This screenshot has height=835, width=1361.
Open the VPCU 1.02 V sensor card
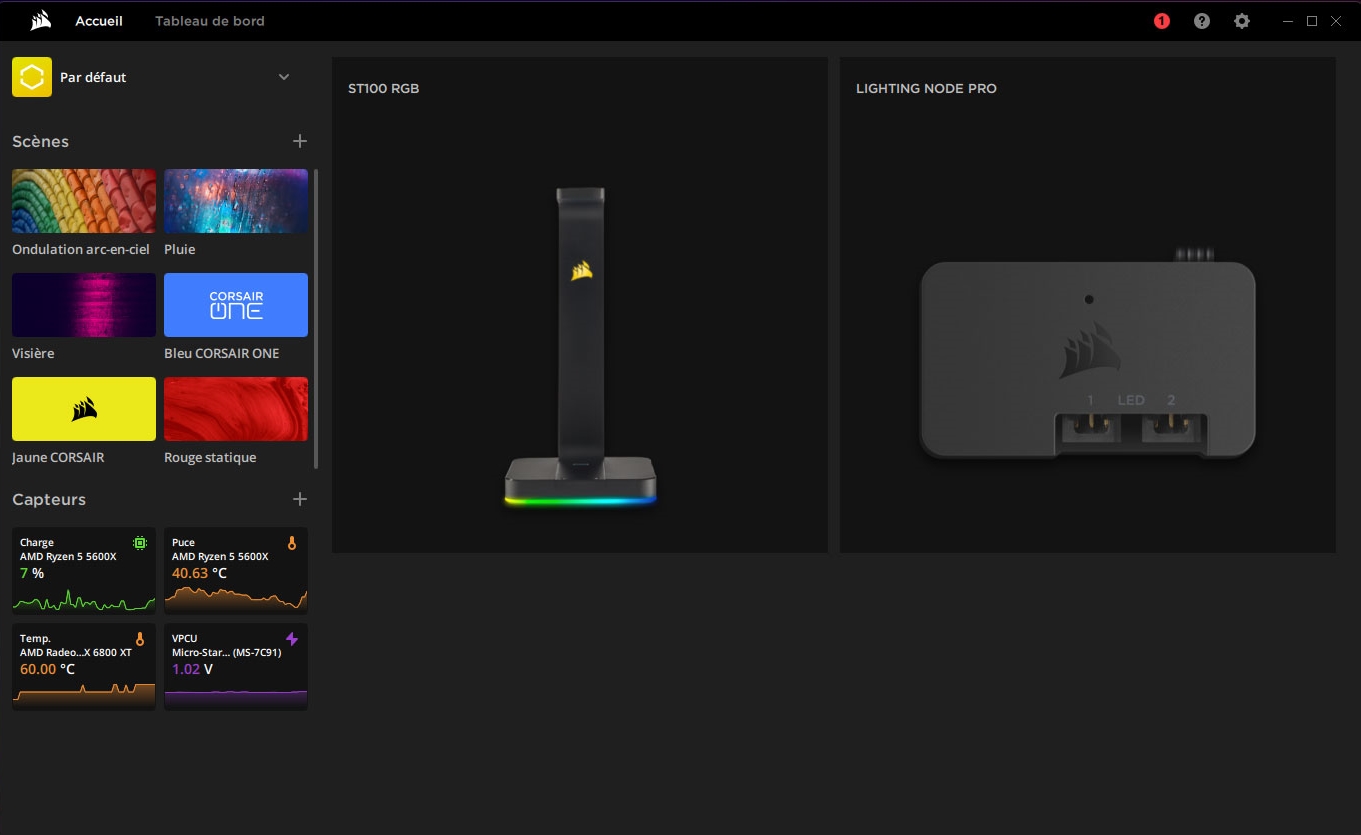click(236, 667)
